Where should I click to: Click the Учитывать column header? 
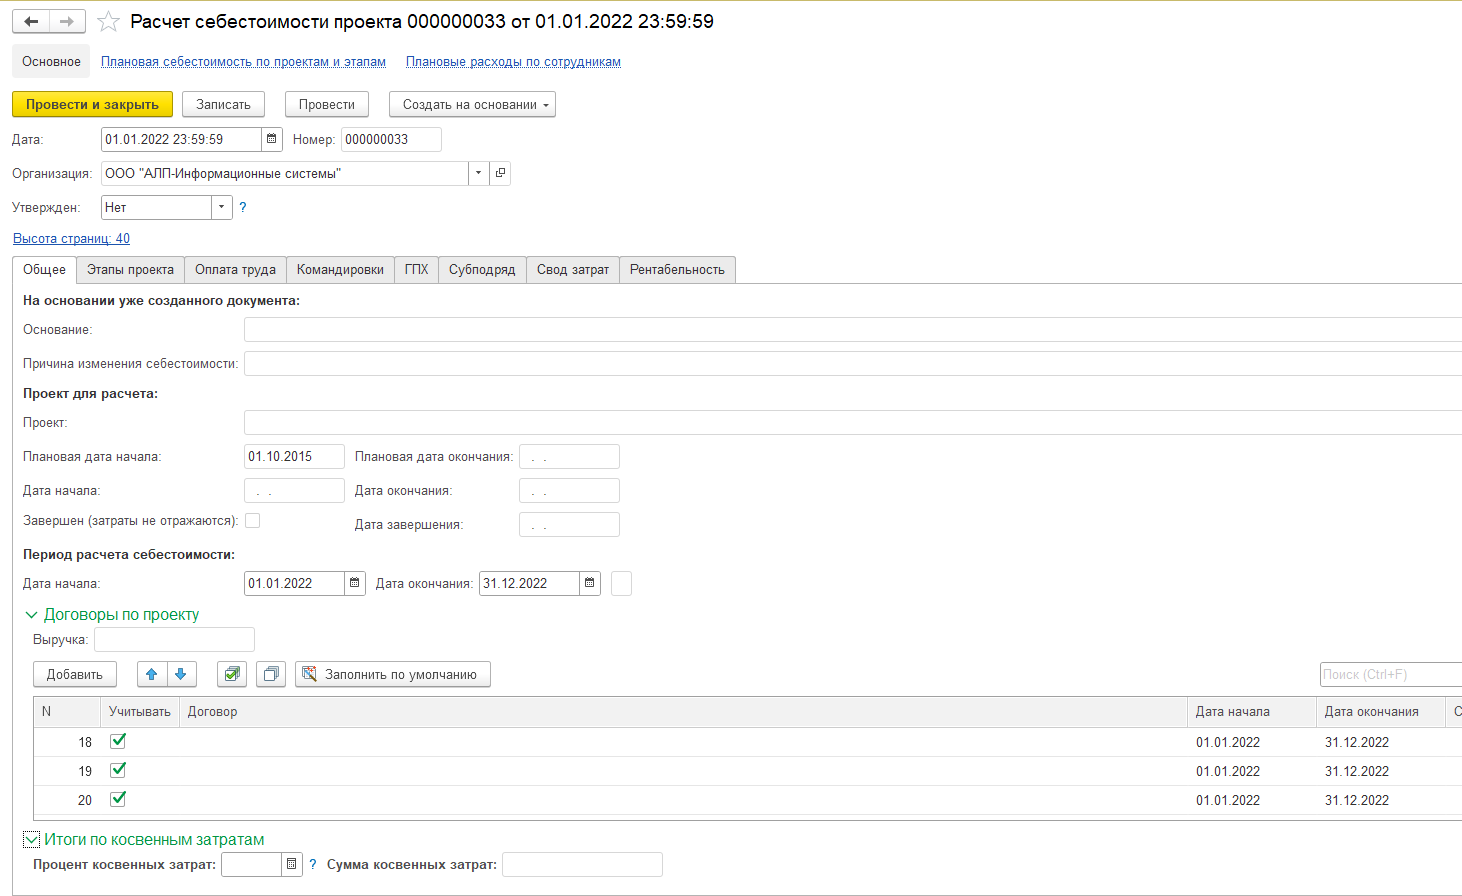pos(140,712)
